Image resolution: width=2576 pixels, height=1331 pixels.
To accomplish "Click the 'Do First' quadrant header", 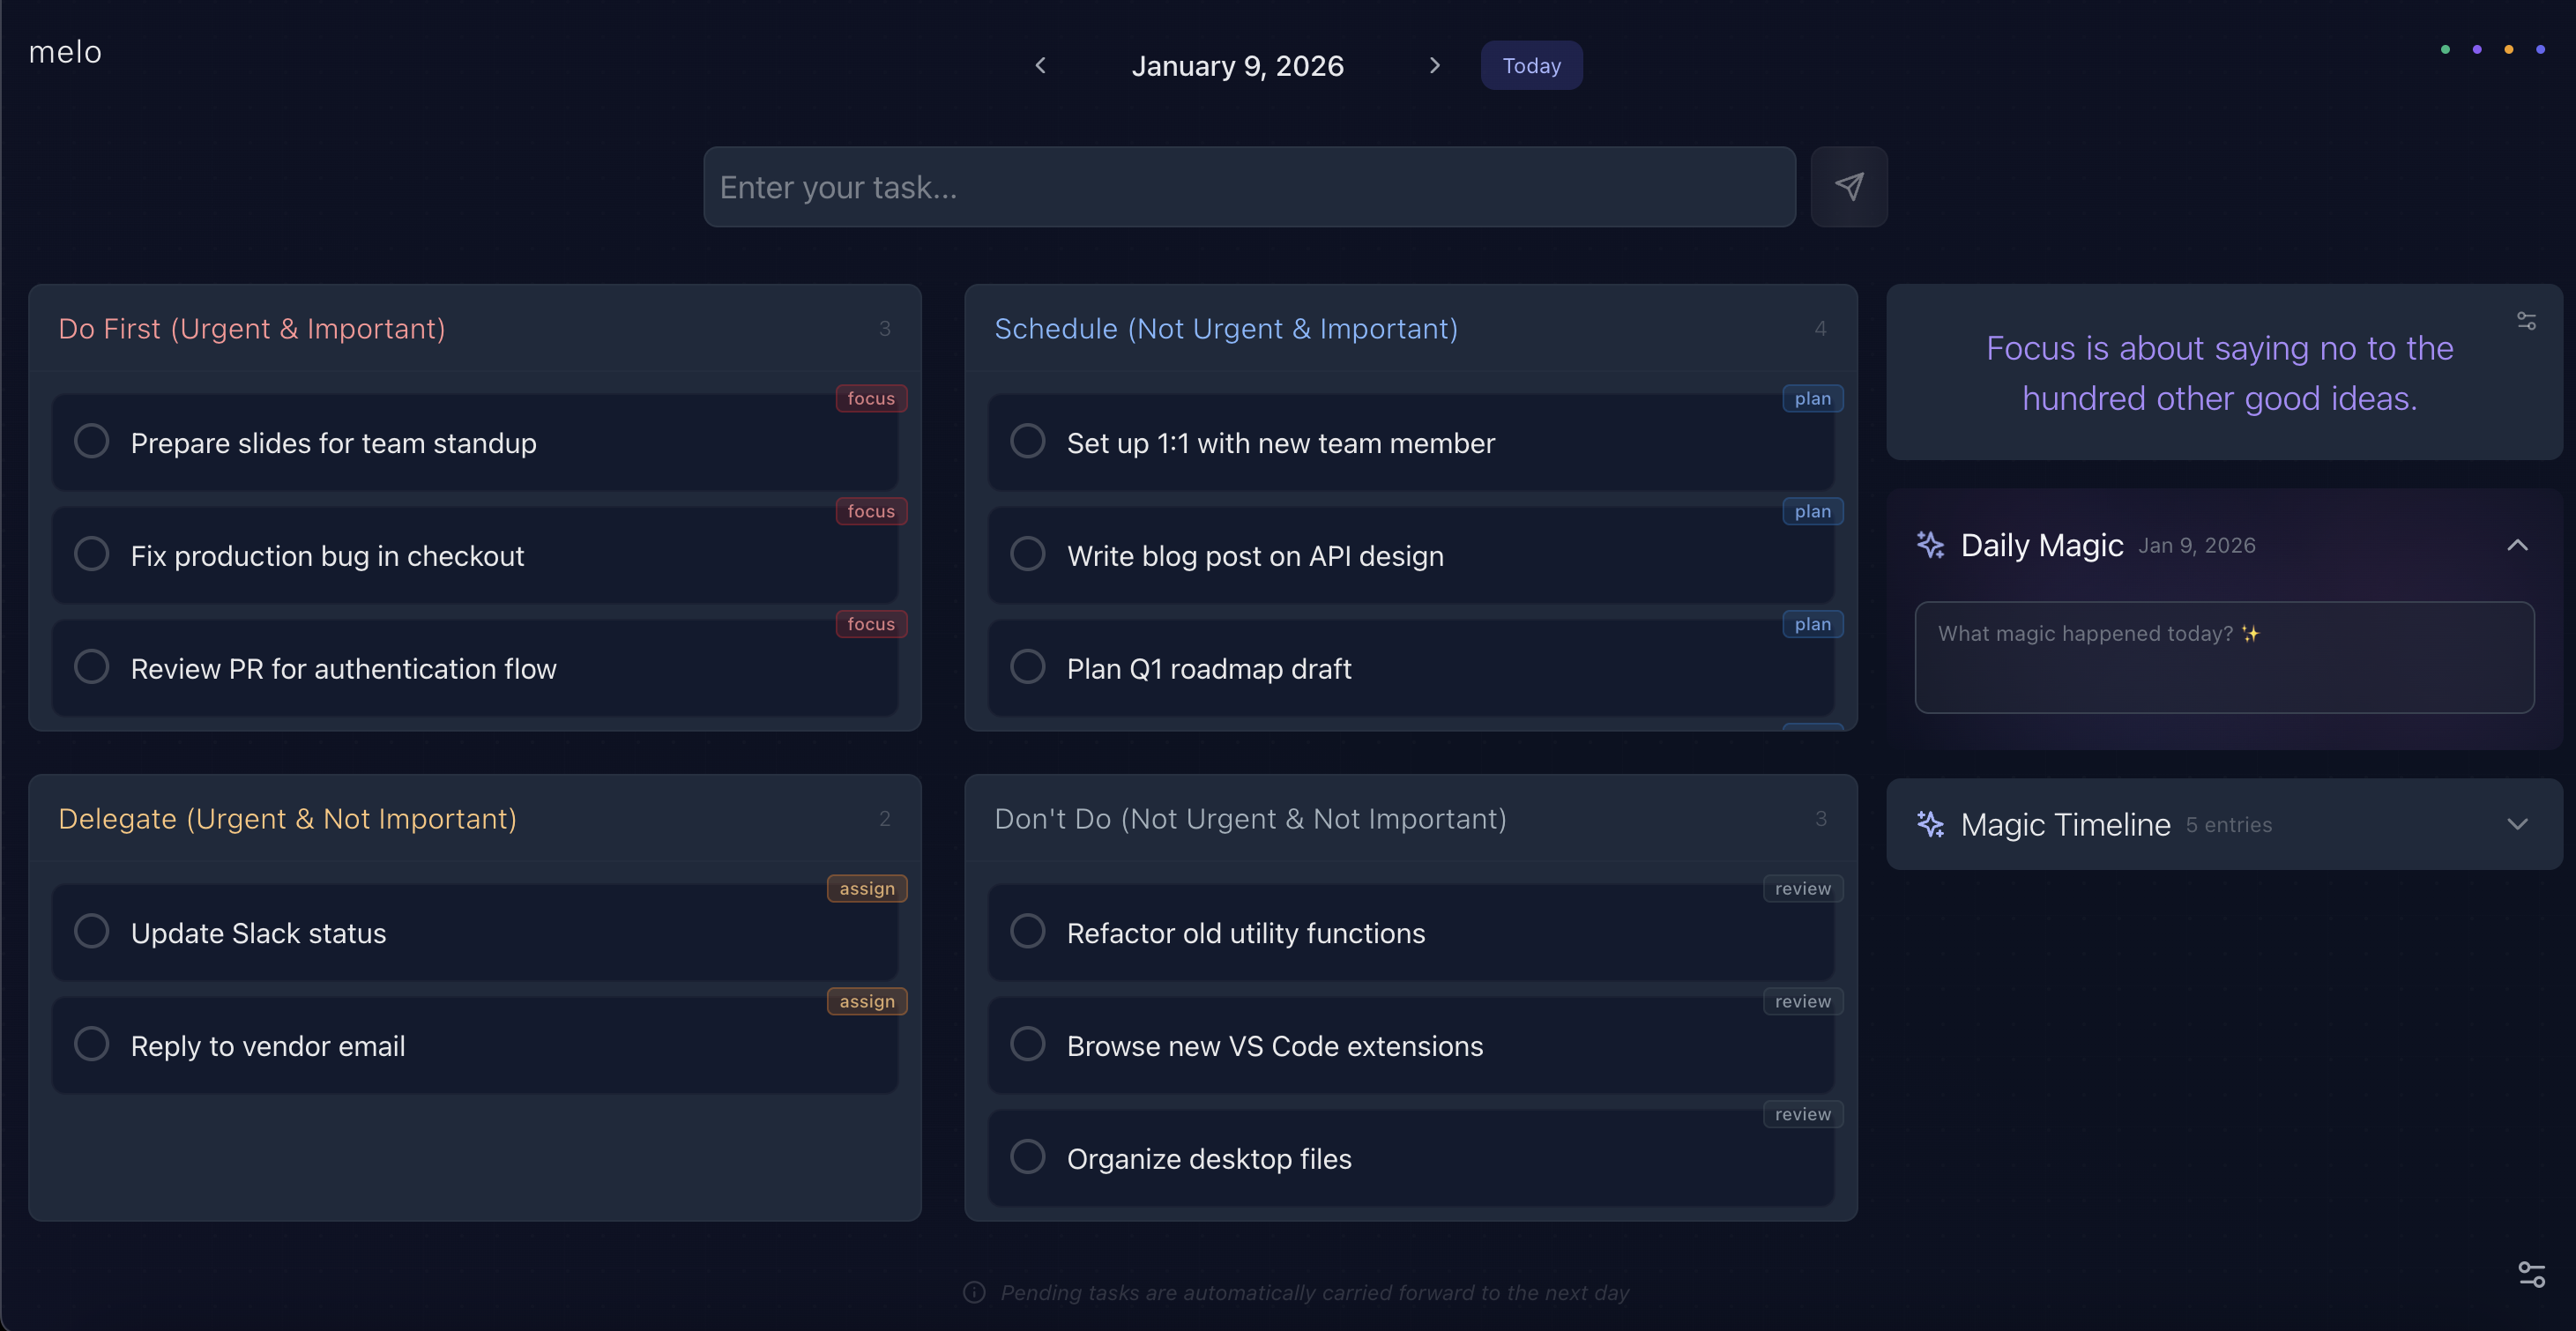I will tap(252, 328).
